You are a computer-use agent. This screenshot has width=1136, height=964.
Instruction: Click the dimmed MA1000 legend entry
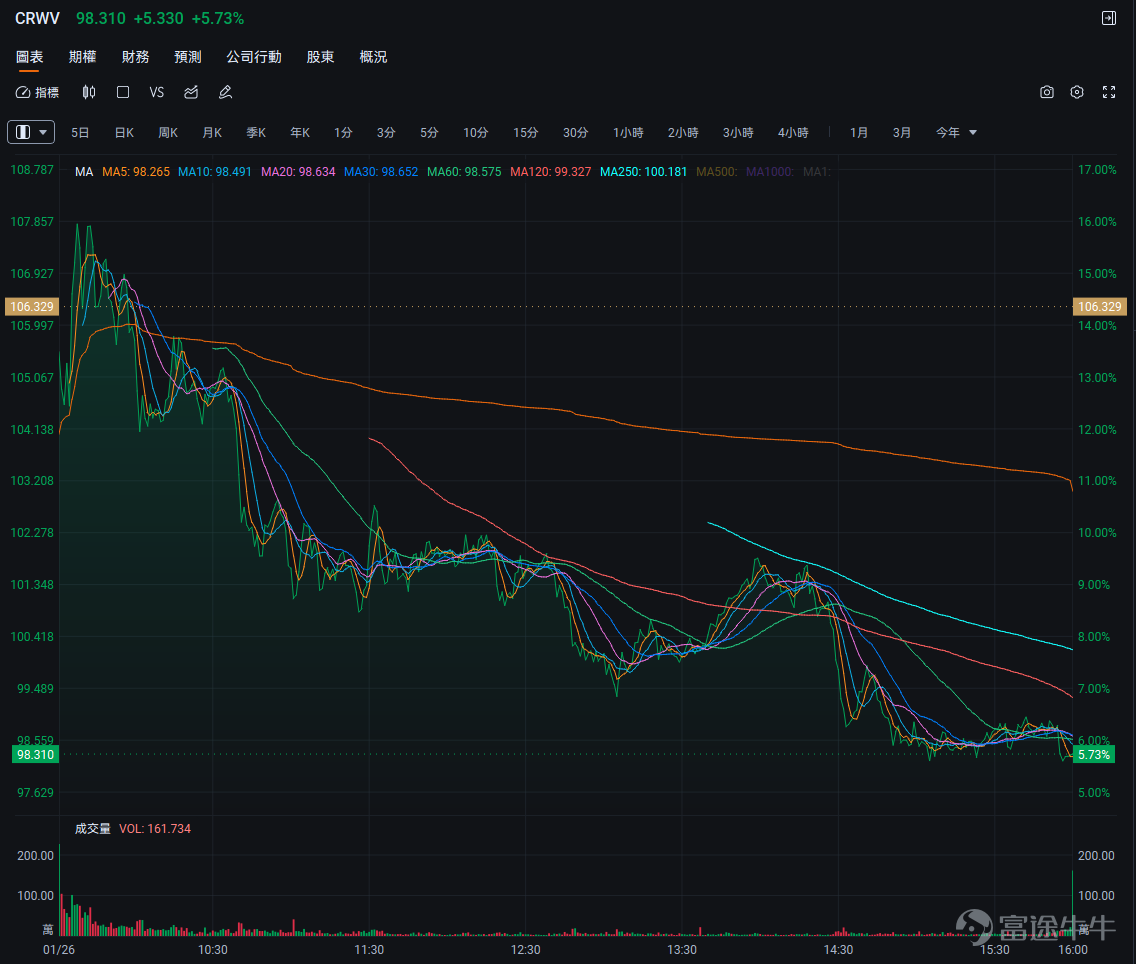pos(769,172)
